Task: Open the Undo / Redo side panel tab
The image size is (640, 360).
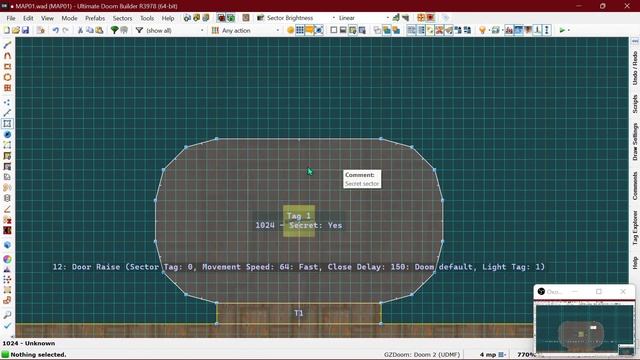Action: click(x=635, y=68)
